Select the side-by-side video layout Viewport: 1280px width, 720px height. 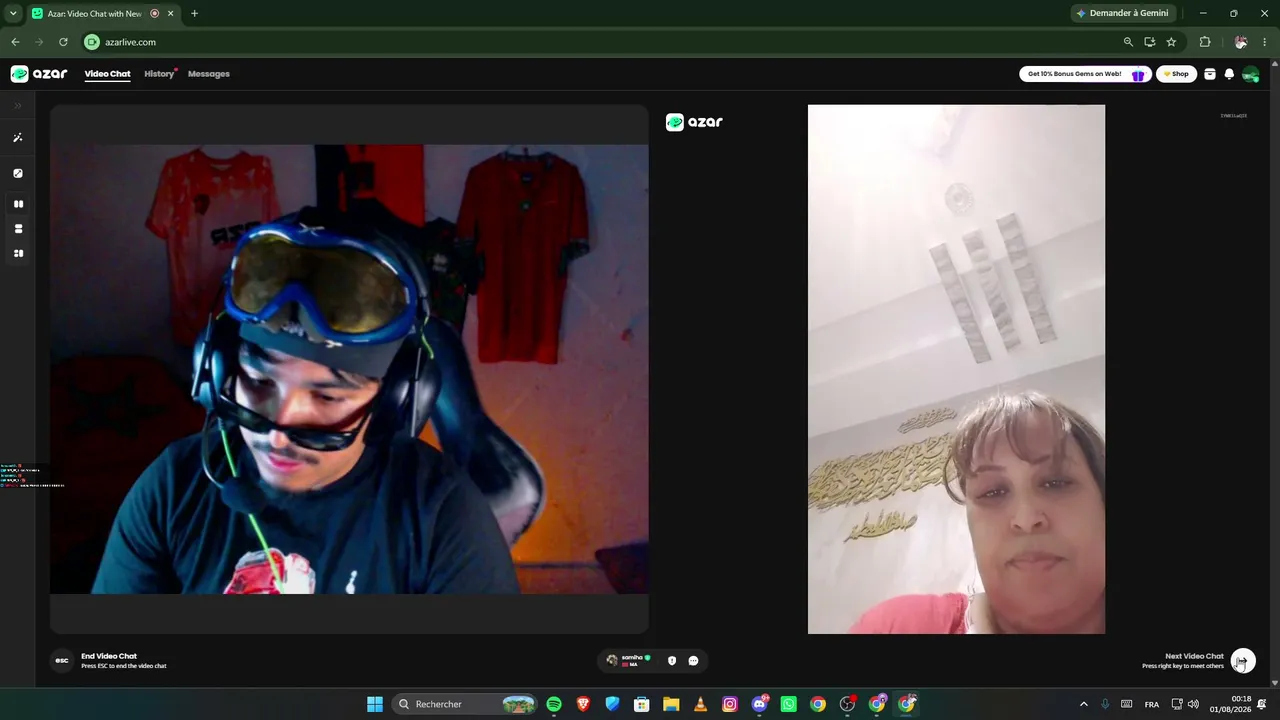click(18, 204)
